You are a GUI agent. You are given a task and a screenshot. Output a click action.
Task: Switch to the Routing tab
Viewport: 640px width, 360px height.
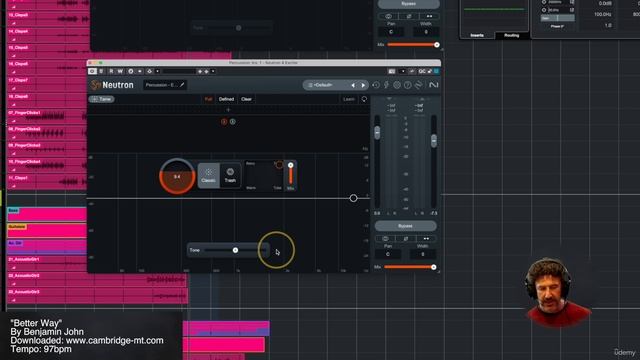click(x=511, y=36)
